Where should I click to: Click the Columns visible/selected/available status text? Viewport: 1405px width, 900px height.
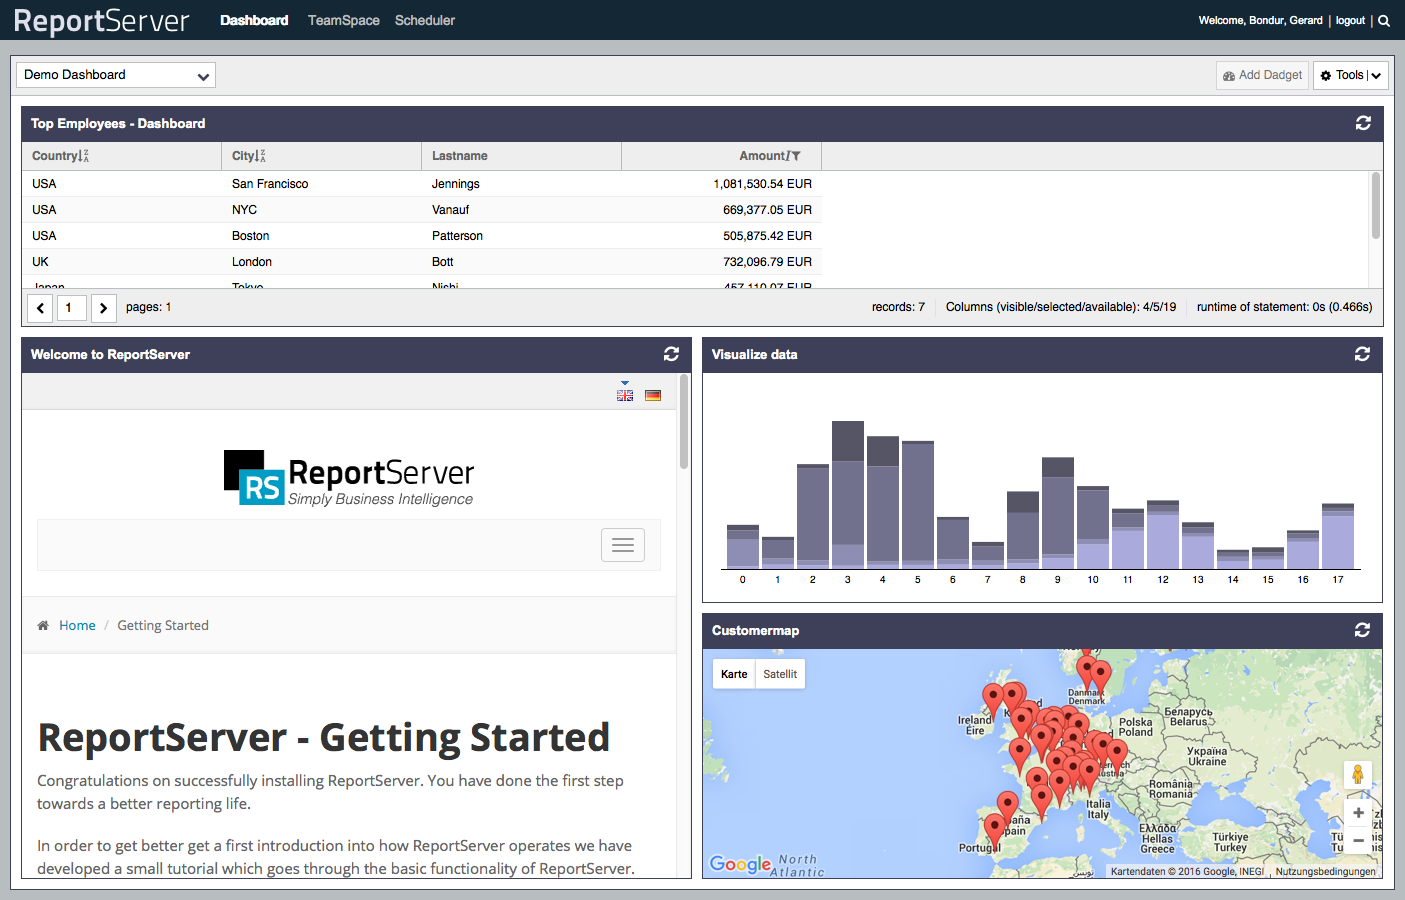(x=1061, y=307)
